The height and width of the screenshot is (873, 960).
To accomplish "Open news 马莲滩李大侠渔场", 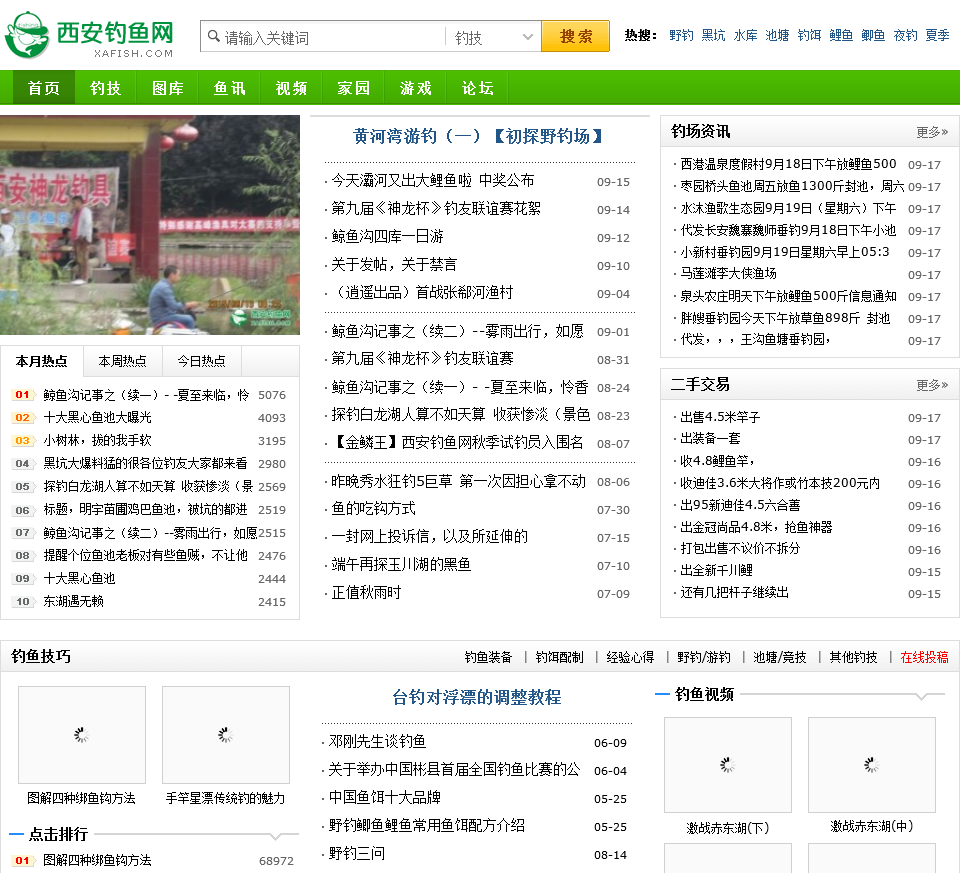I will (x=729, y=273).
